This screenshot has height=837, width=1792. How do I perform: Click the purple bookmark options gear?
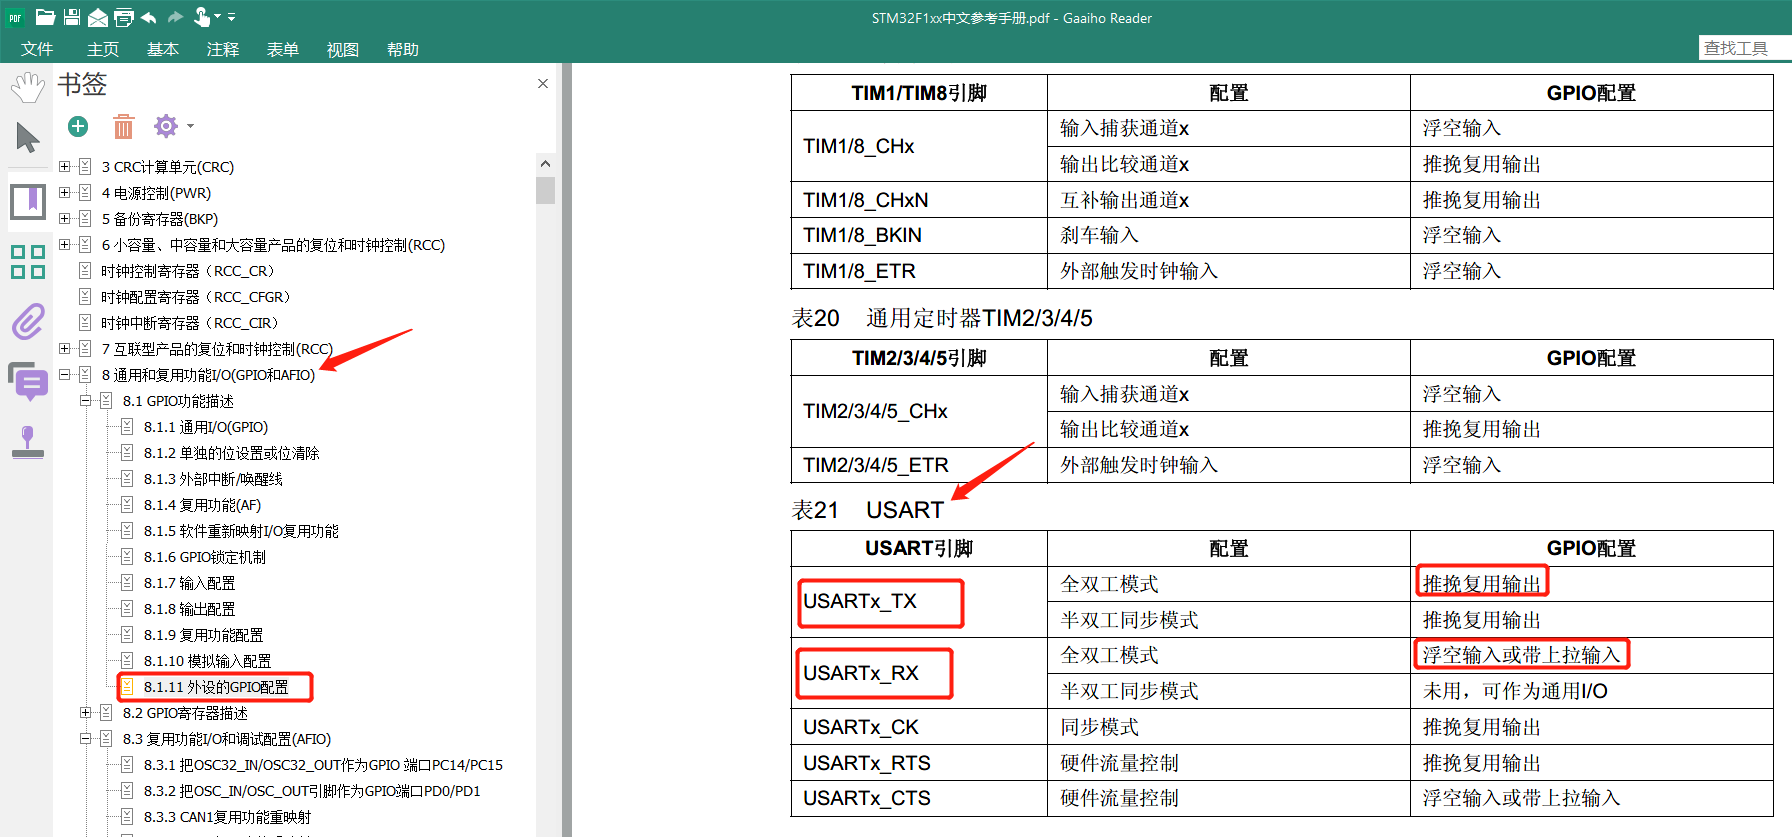pyautogui.click(x=165, y=126)
